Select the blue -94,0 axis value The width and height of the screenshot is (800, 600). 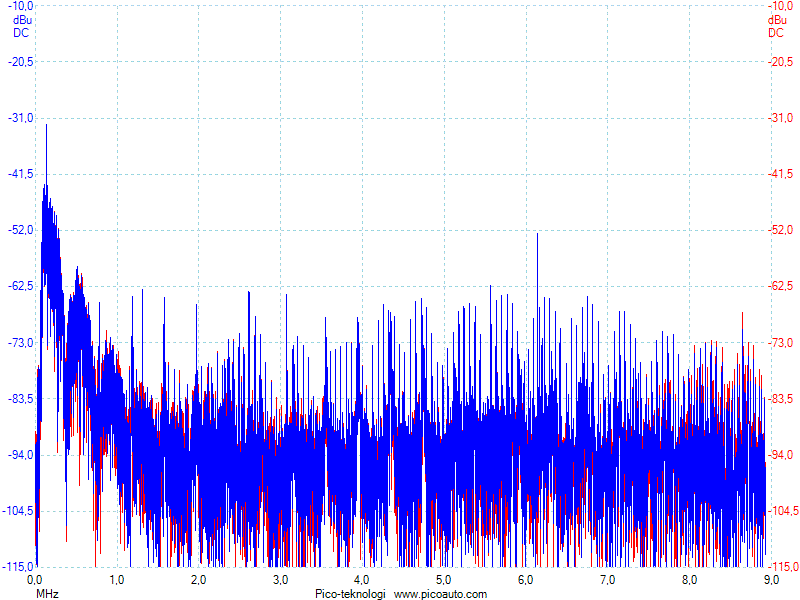pos(21,455)
